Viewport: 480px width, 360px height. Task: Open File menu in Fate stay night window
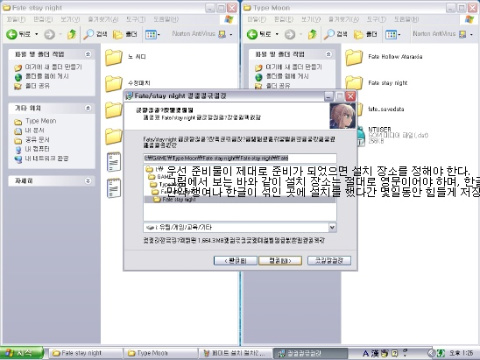16,19
